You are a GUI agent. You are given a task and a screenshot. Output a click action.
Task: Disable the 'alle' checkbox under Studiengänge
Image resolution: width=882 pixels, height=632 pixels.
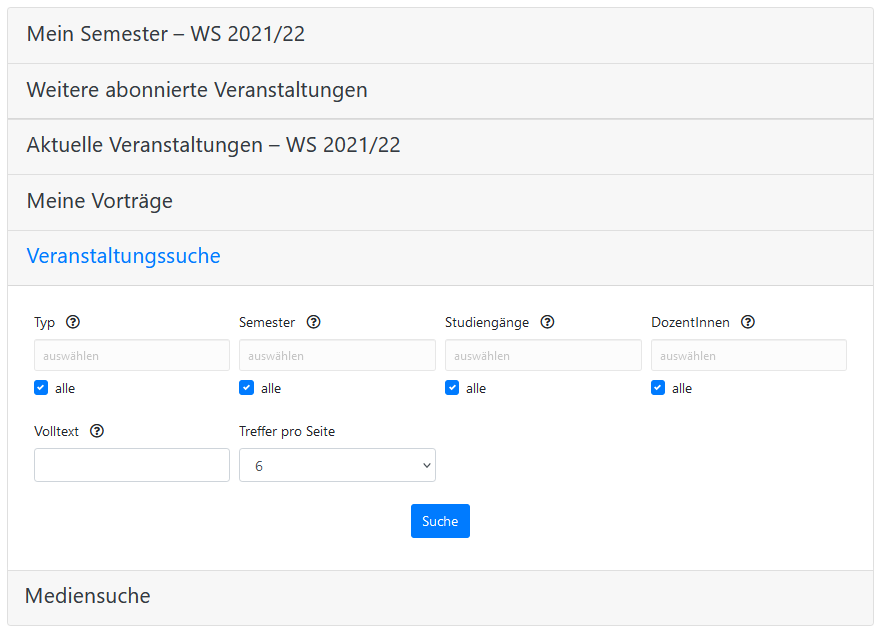pyautogui.click(x=452, y=388)
